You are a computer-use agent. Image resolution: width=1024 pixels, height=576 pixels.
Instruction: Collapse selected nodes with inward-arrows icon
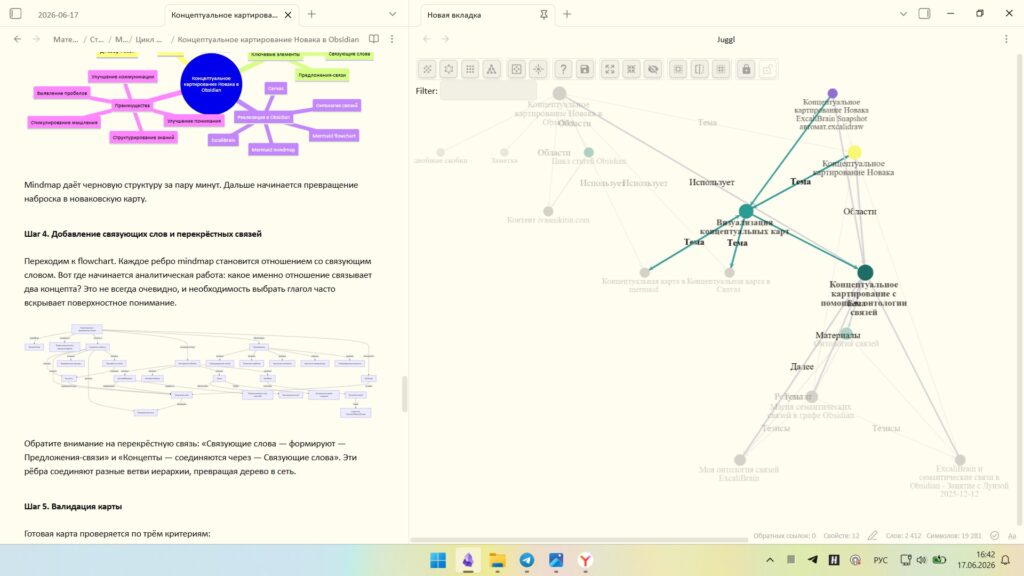631,69
